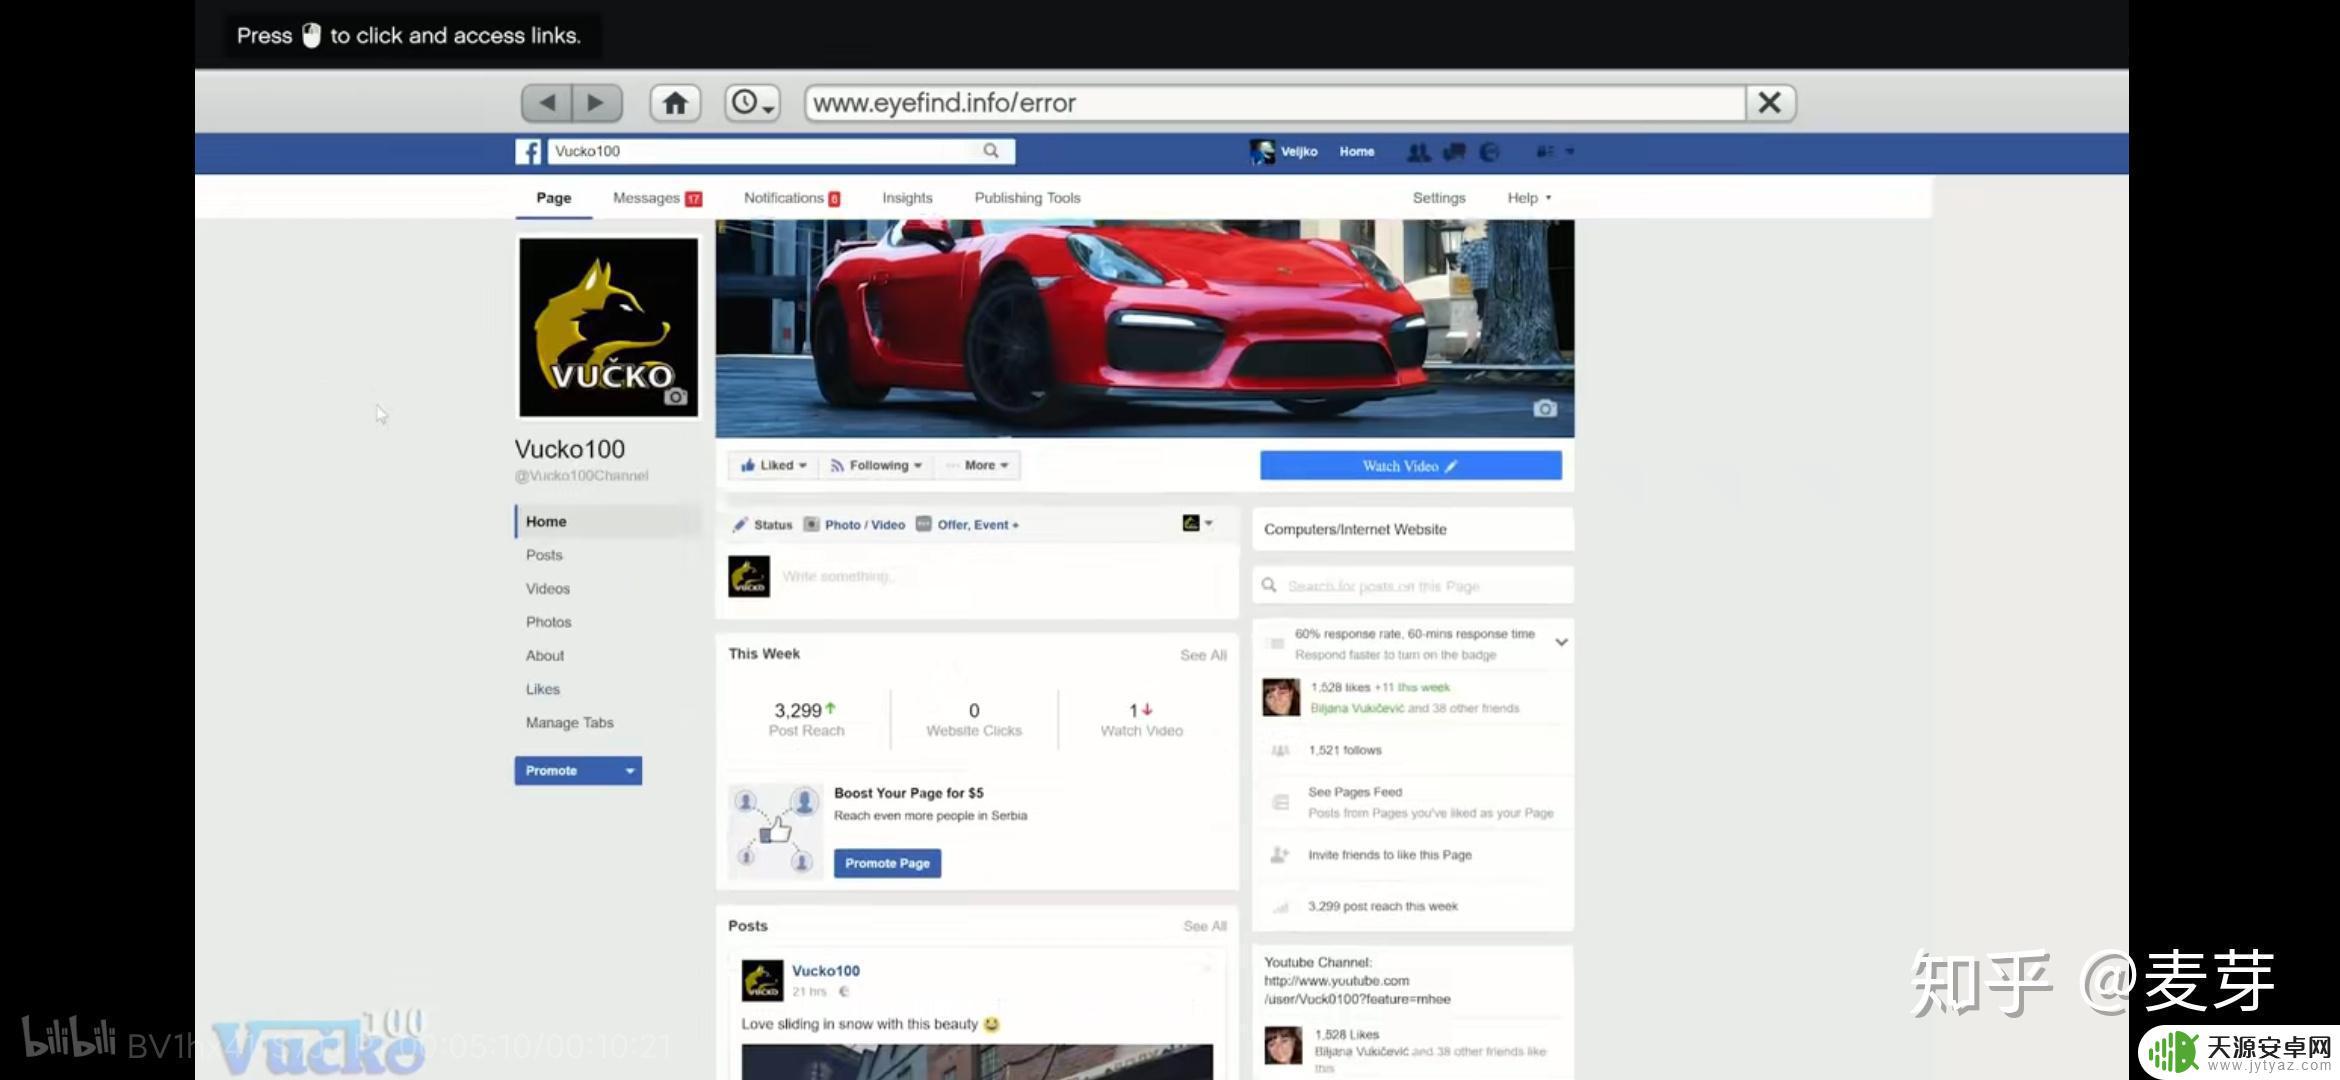
Task: Open the Liked dropdown
Action: coord(773,466)
